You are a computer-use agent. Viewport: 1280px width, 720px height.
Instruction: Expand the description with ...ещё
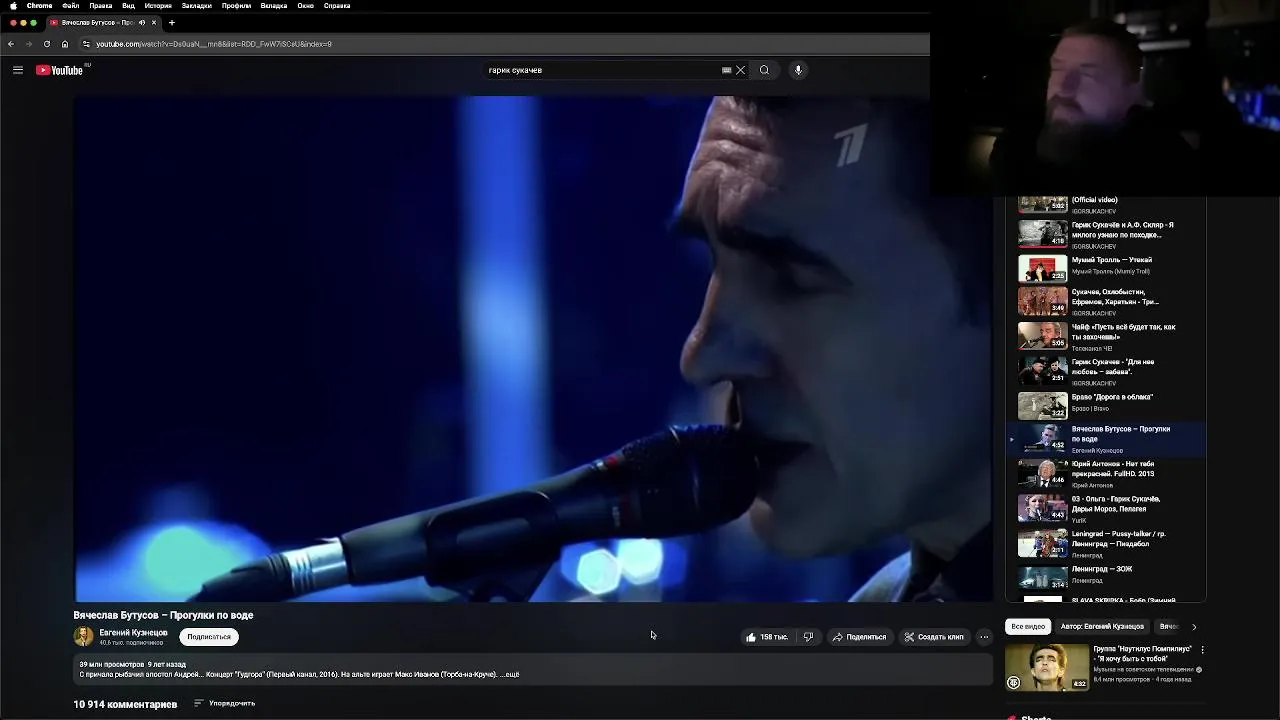[x=509, y=675]
